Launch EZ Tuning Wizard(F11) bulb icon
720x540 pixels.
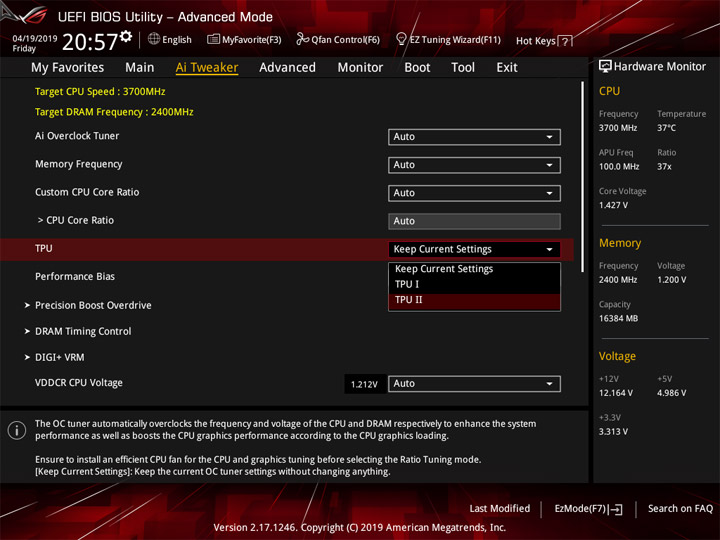coord(401,39)
